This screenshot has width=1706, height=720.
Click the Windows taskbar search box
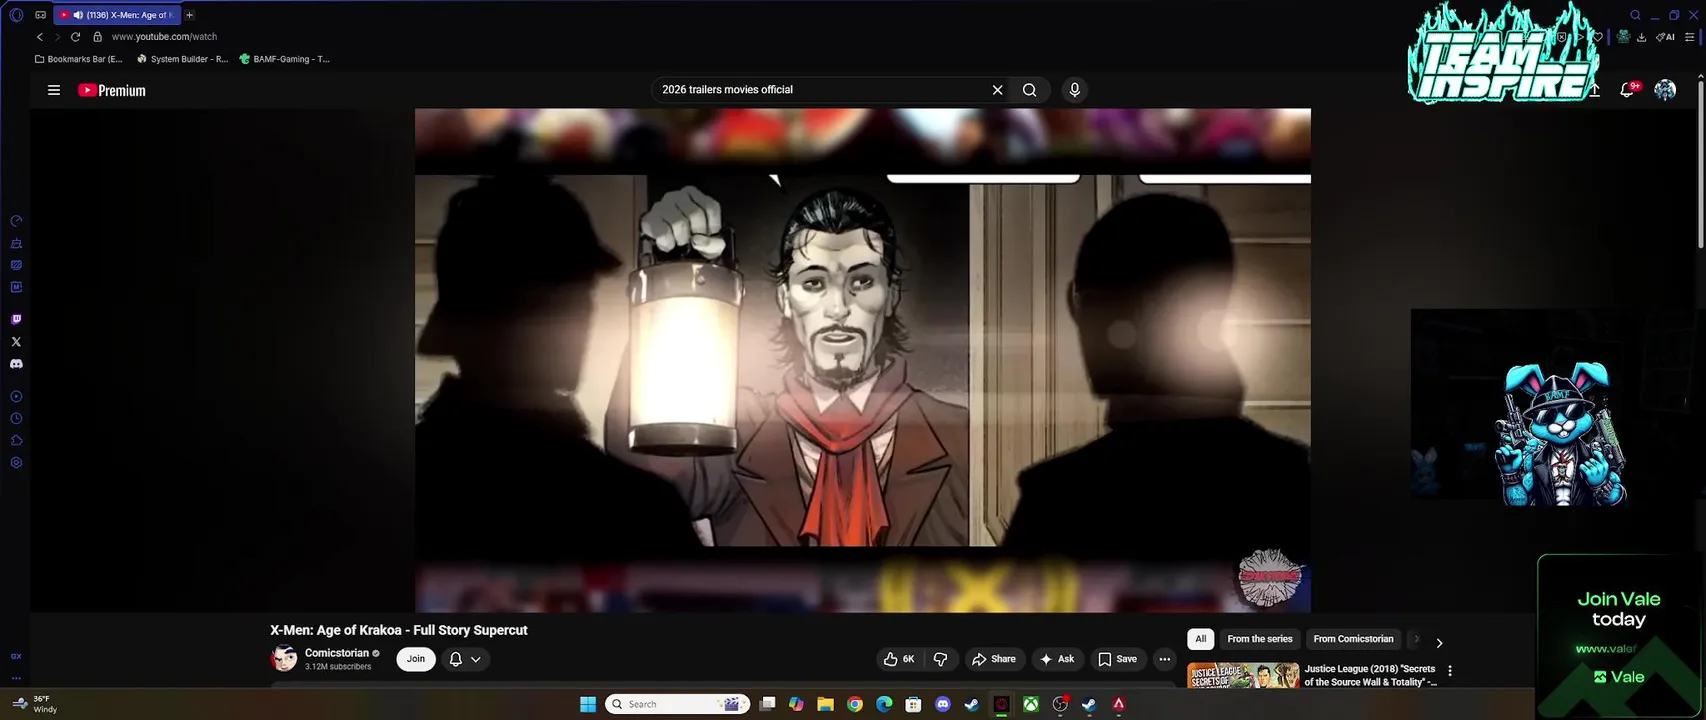coord(678,704)
